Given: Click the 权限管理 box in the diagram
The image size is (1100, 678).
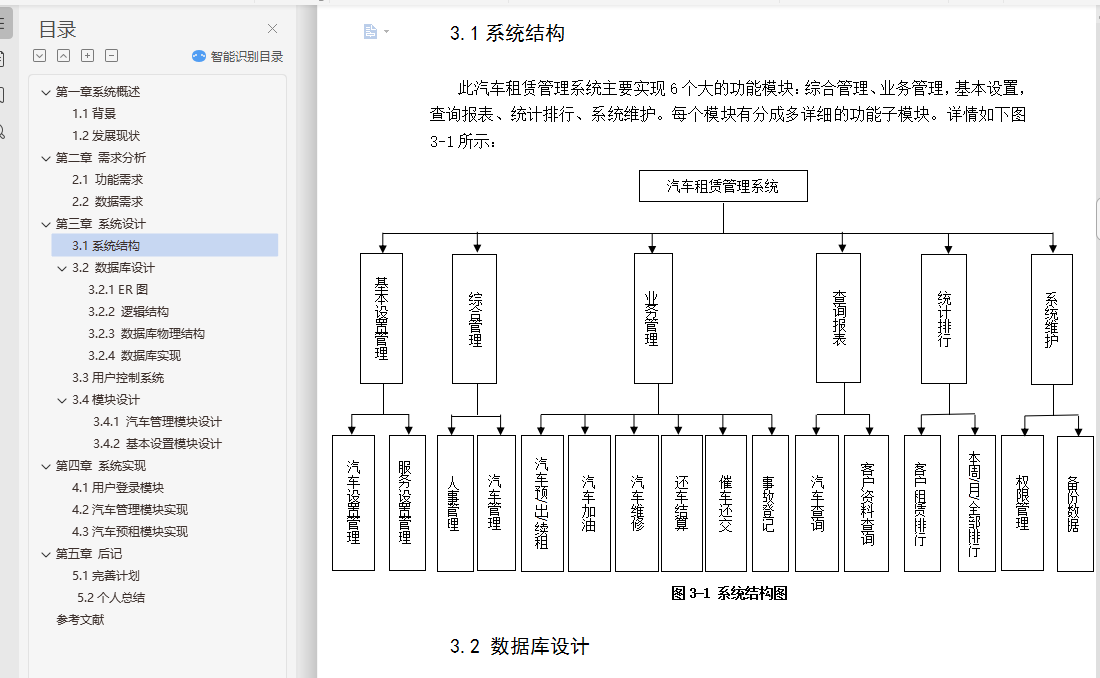Looking at the screenshot, I should tap(1023, 503).
